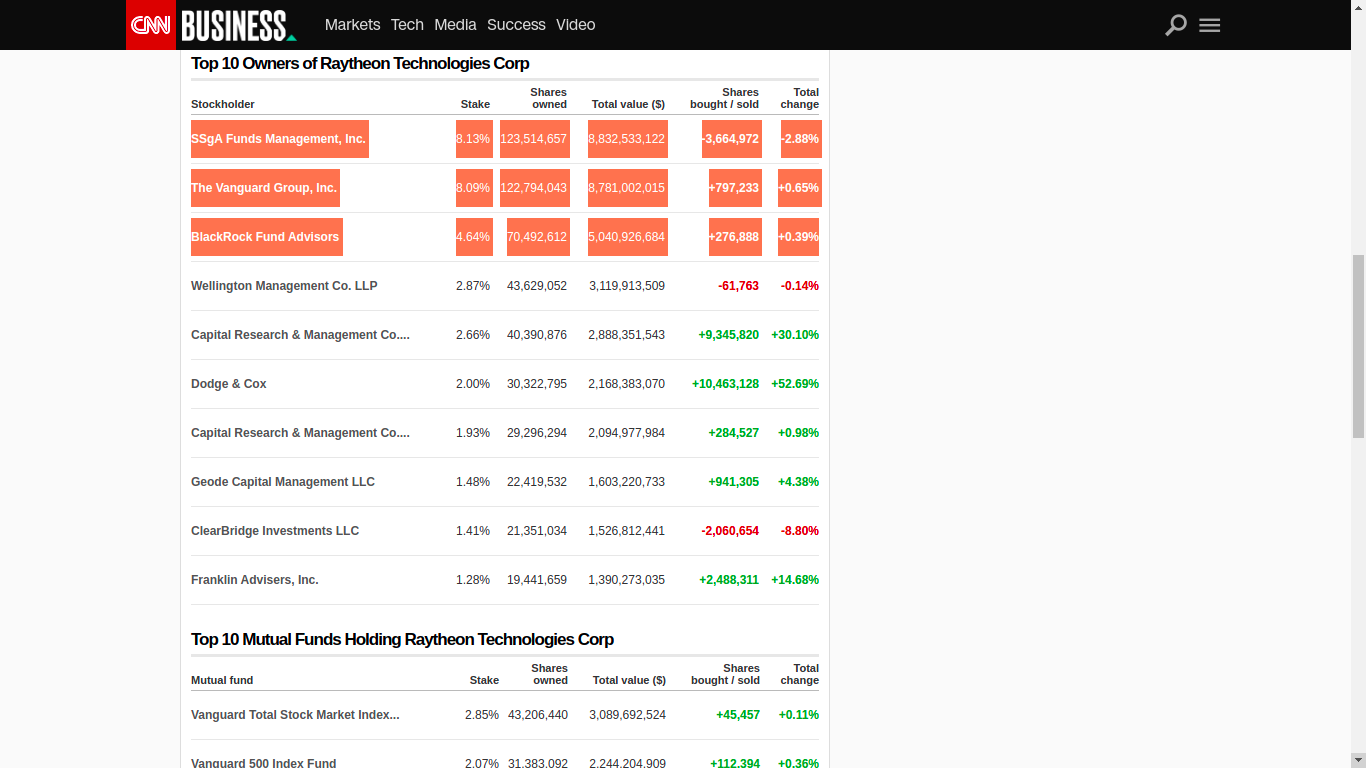Click Wellington Management Co. LLP
Image resolution: width=1366 pixels, height=768 pixels.
coord(284,286)
